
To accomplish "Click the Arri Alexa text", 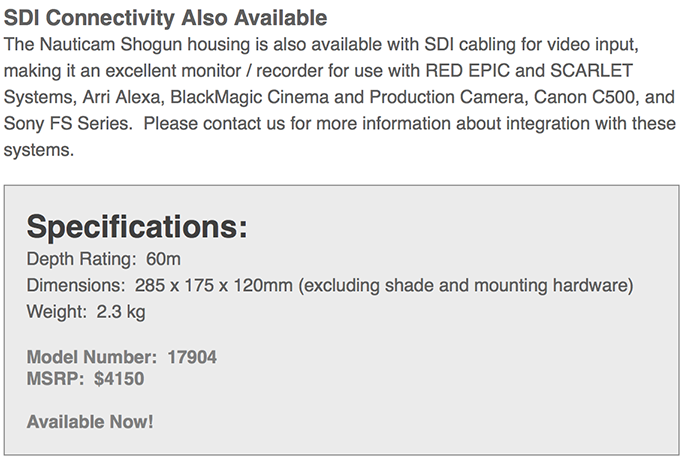I will tap(123, 97).
